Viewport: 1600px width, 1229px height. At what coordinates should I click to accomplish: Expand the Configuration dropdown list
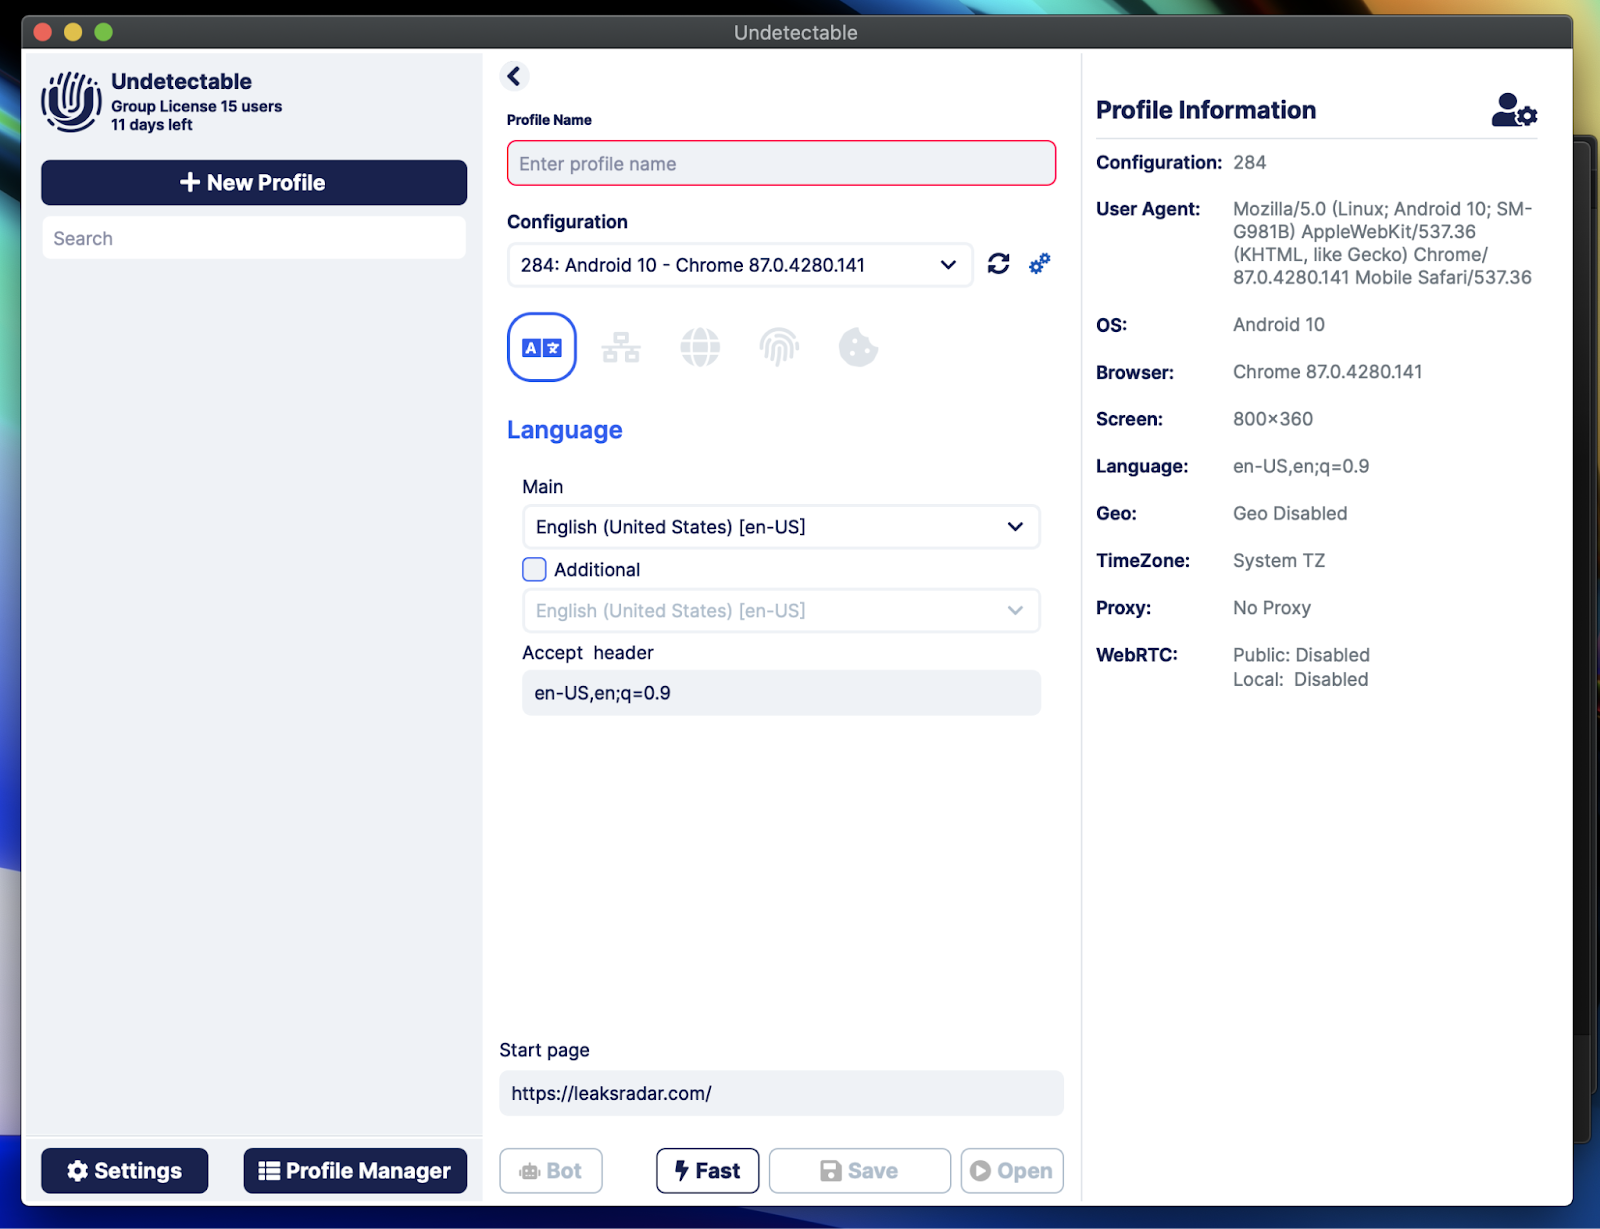tap(740, 265)
